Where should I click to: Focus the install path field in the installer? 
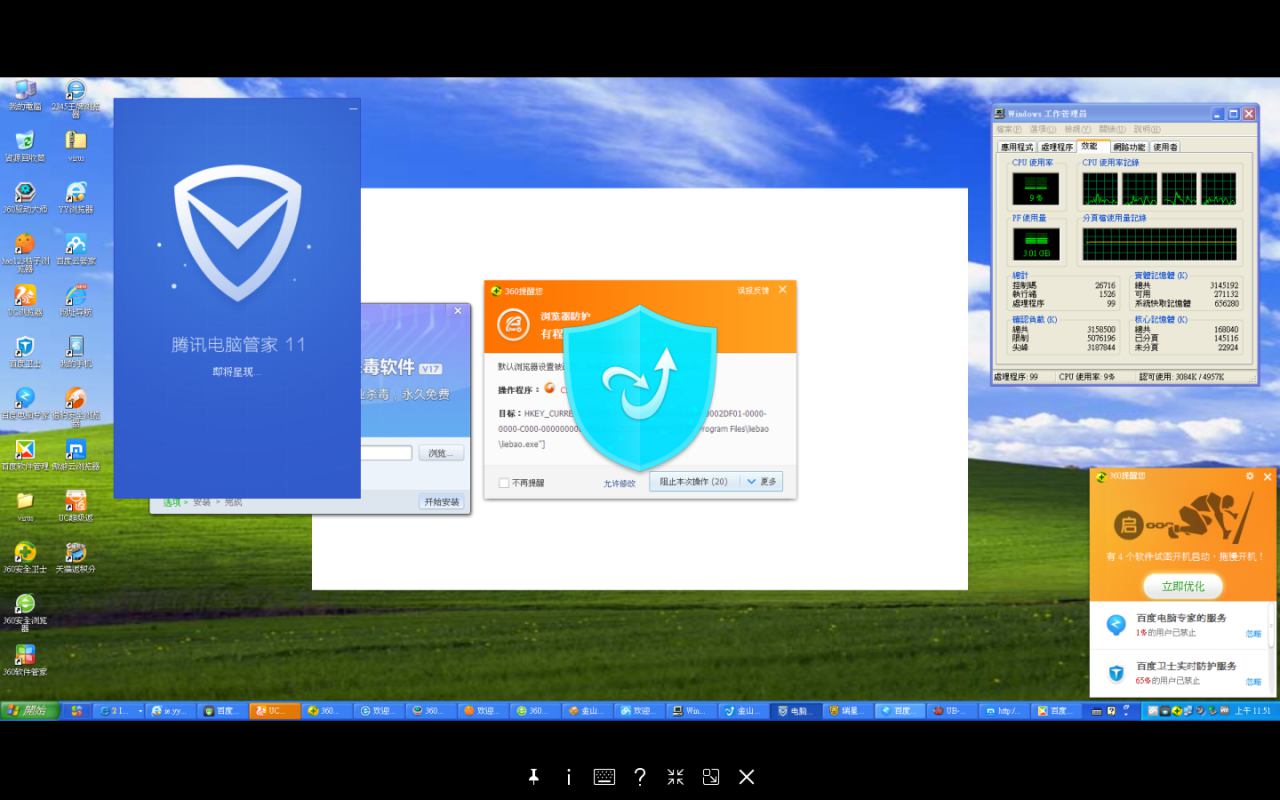pos(386,453)
